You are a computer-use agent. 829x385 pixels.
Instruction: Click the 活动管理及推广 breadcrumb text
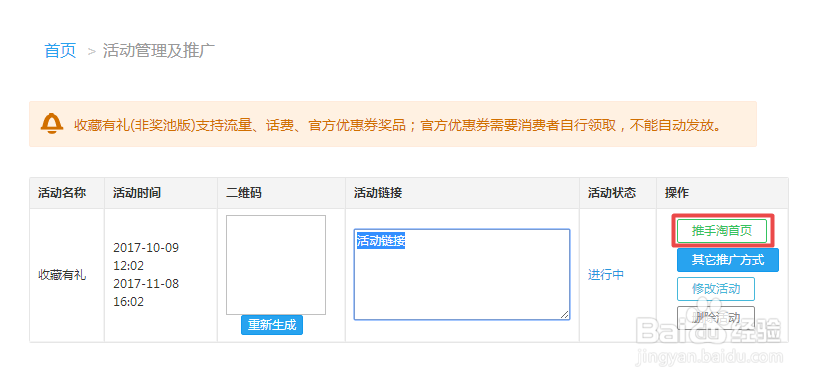click(x=159, y=51)
